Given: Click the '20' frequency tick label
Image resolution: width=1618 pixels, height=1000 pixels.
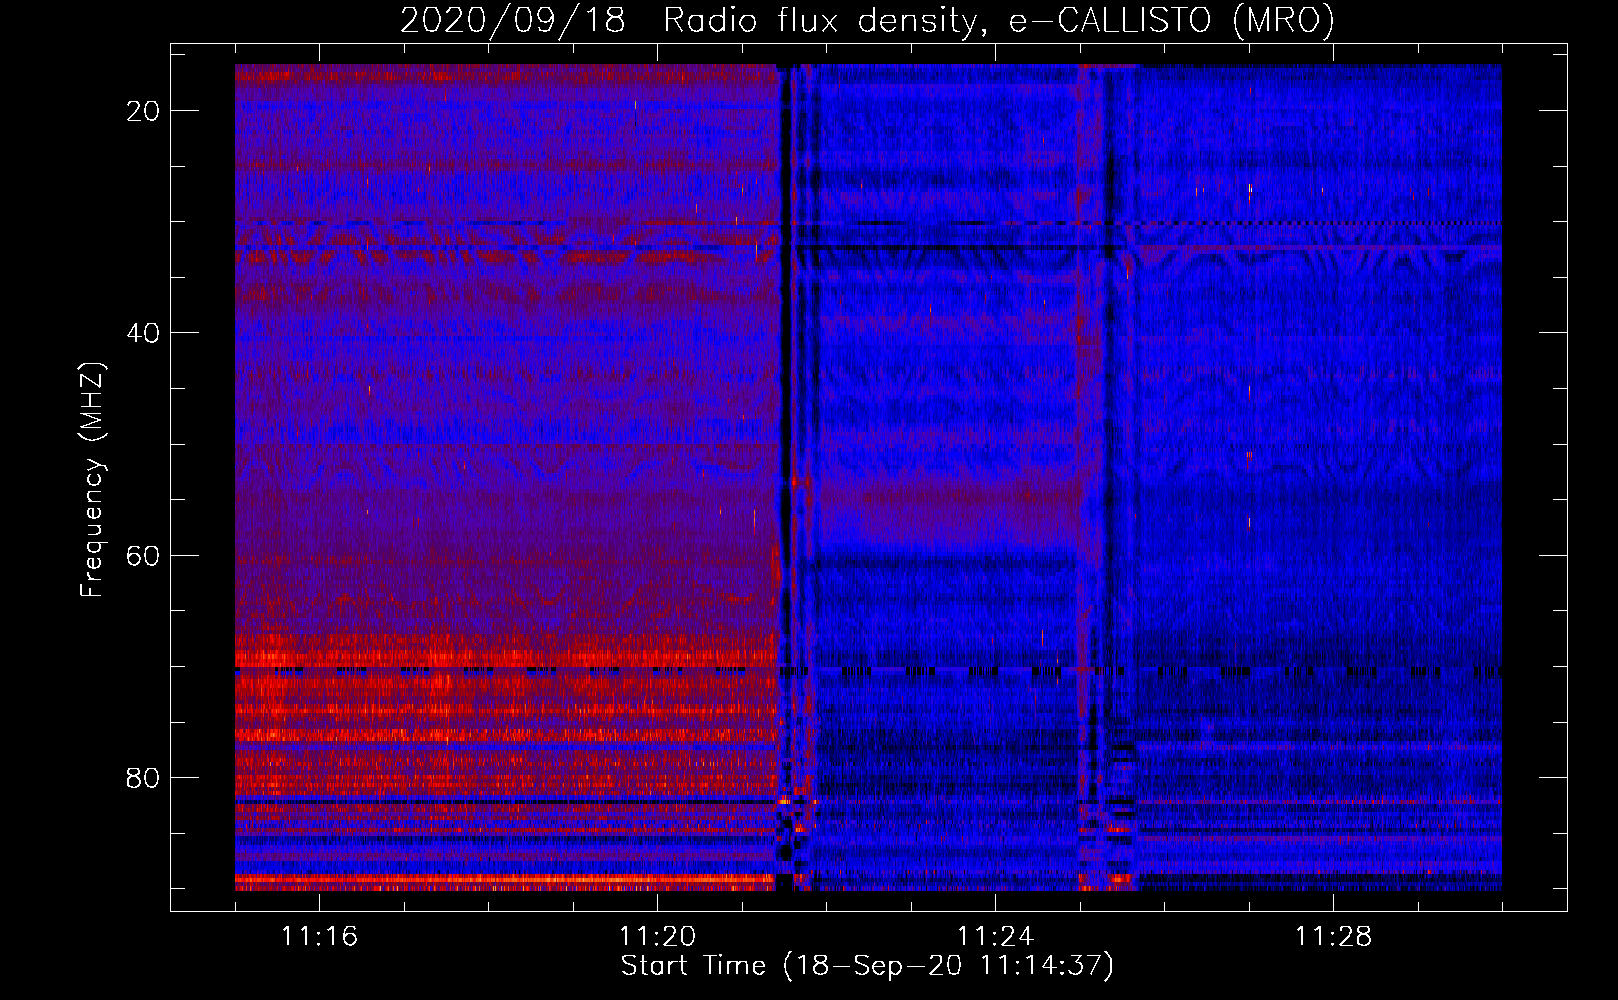Looking at the screenshot, I should pyautogui.click(x=143, y=111).
